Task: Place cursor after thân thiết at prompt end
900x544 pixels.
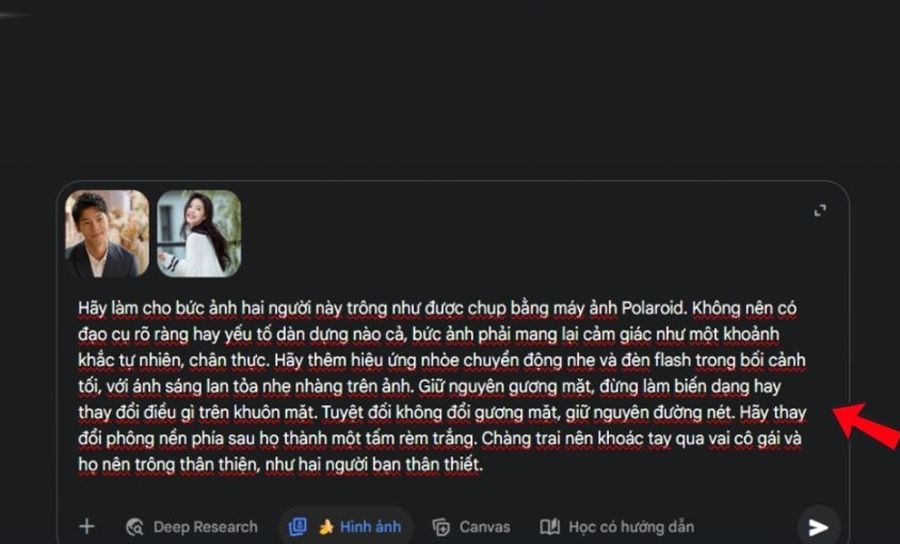Action: click(483, 464)
